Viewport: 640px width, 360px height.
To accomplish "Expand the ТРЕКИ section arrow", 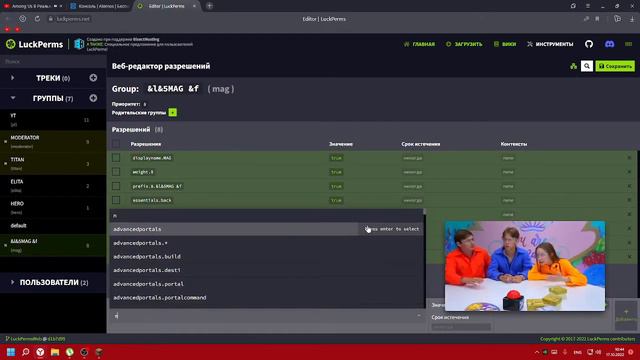I will (13, 78).
